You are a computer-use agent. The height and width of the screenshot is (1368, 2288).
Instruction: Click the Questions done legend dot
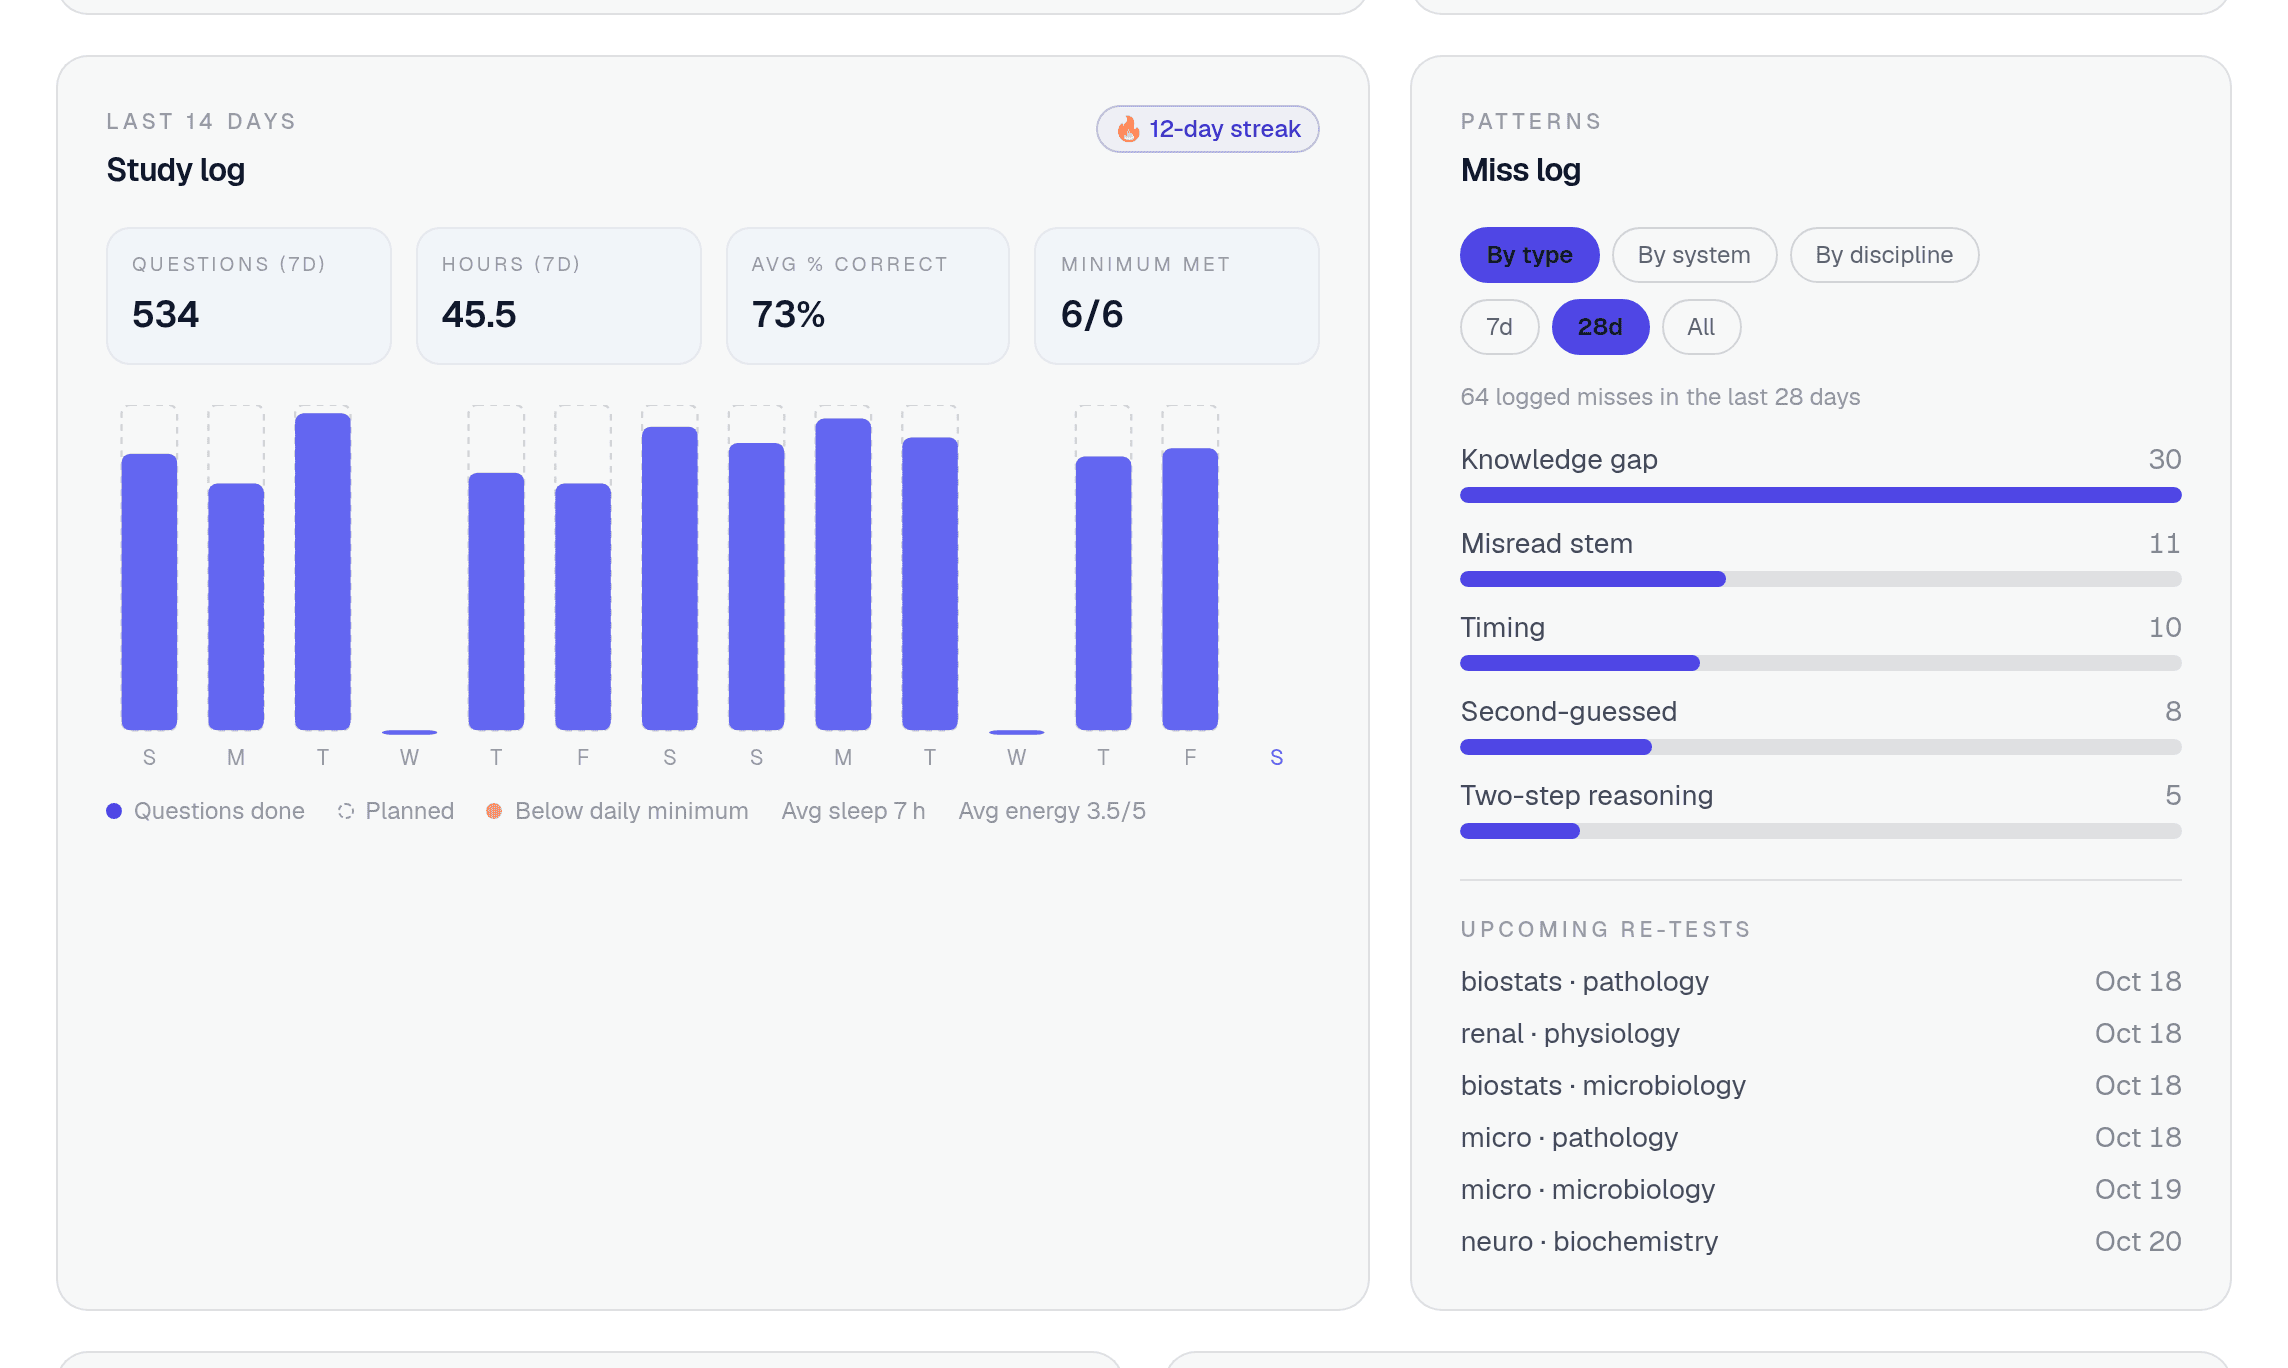[114, 811]
